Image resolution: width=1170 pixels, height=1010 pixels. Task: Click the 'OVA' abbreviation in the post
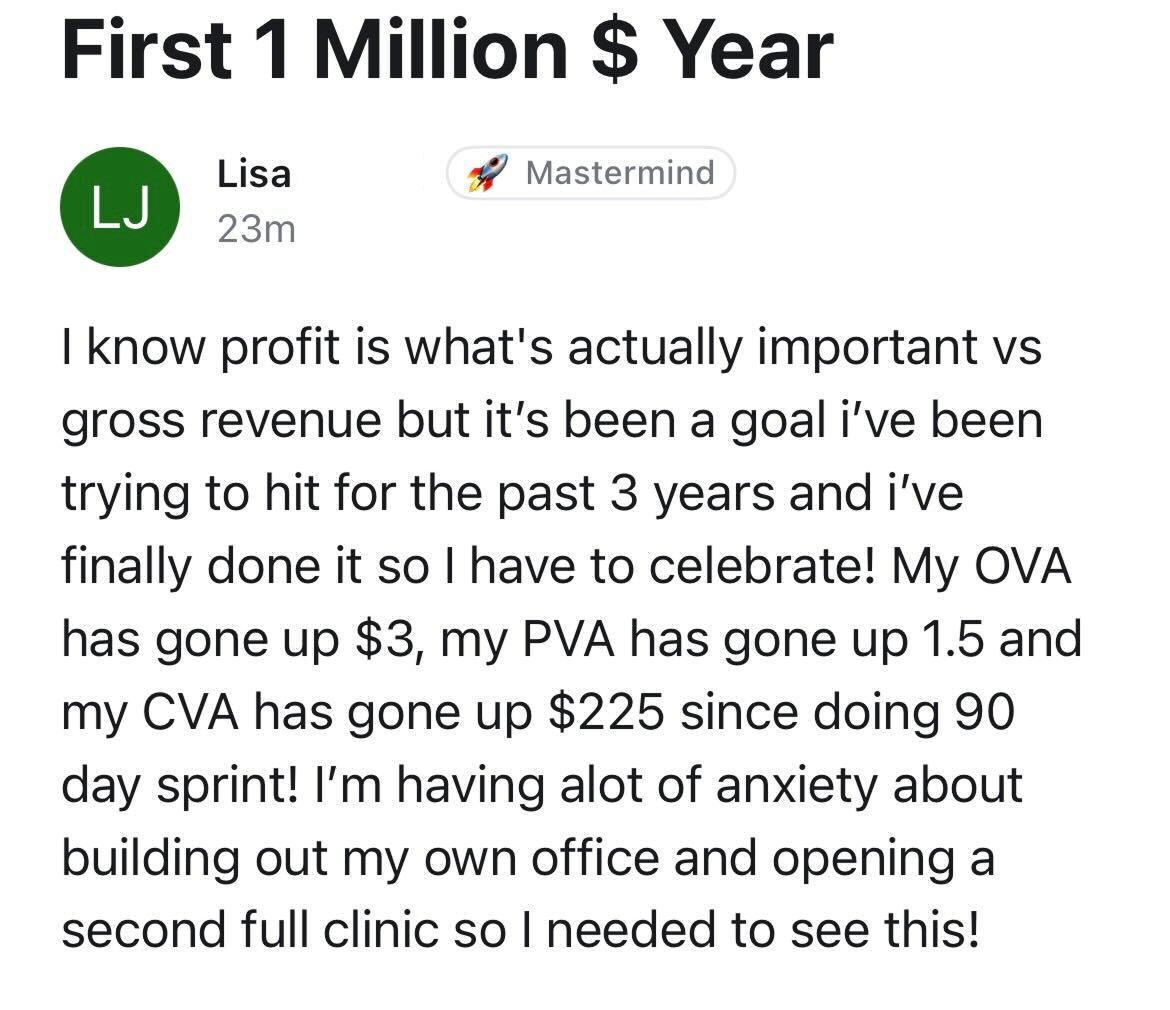click(1023, 566)
